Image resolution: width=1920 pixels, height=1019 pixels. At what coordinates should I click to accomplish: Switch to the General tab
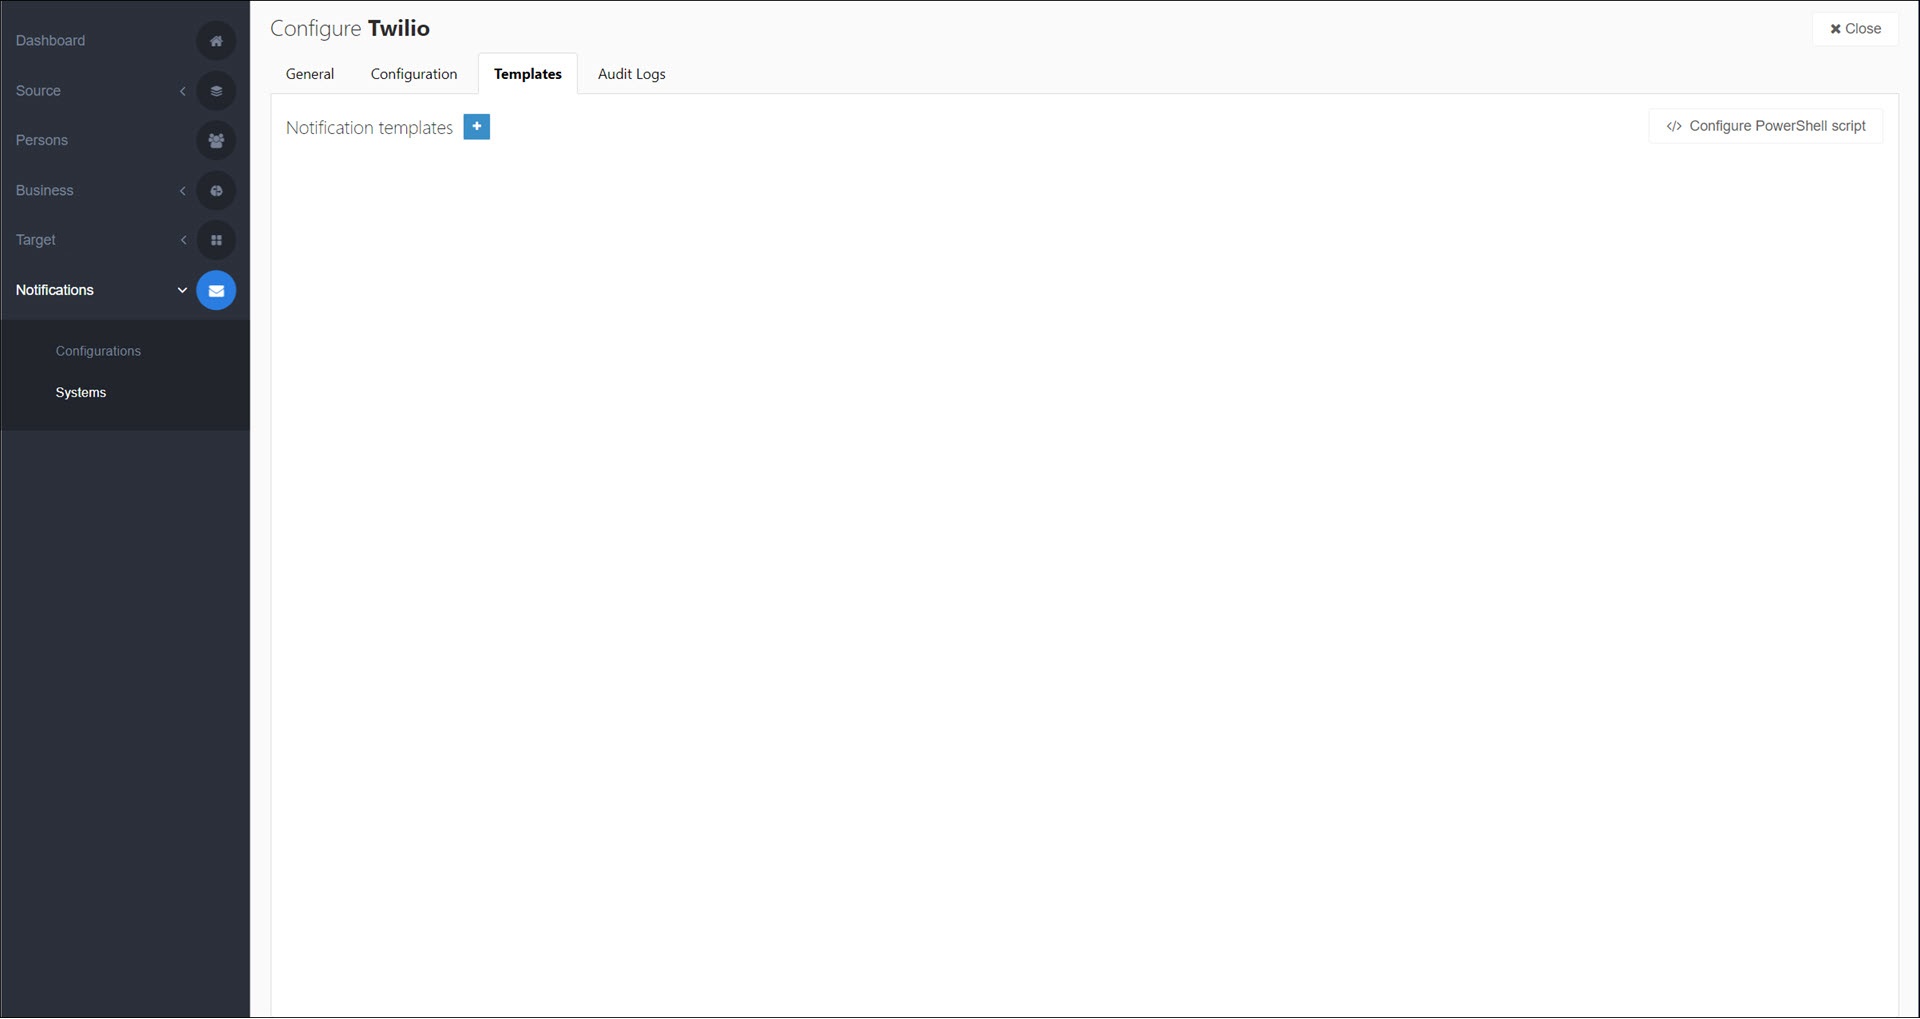(x=310, y=74)
